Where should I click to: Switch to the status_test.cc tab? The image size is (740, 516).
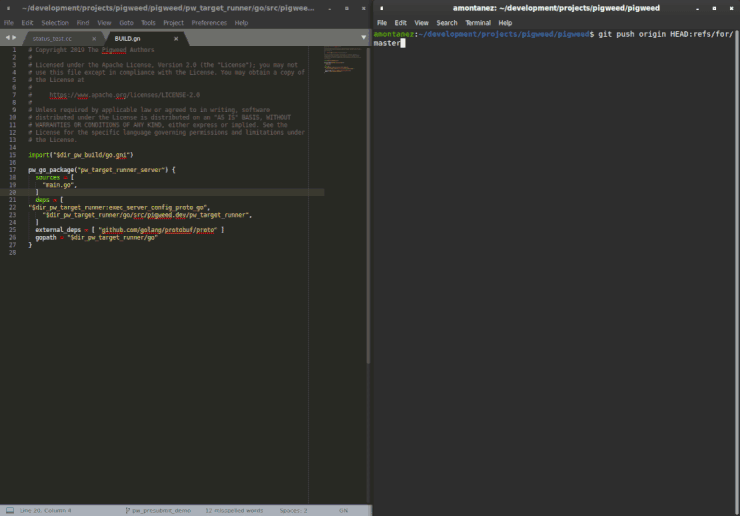click(x=52, y=38)
